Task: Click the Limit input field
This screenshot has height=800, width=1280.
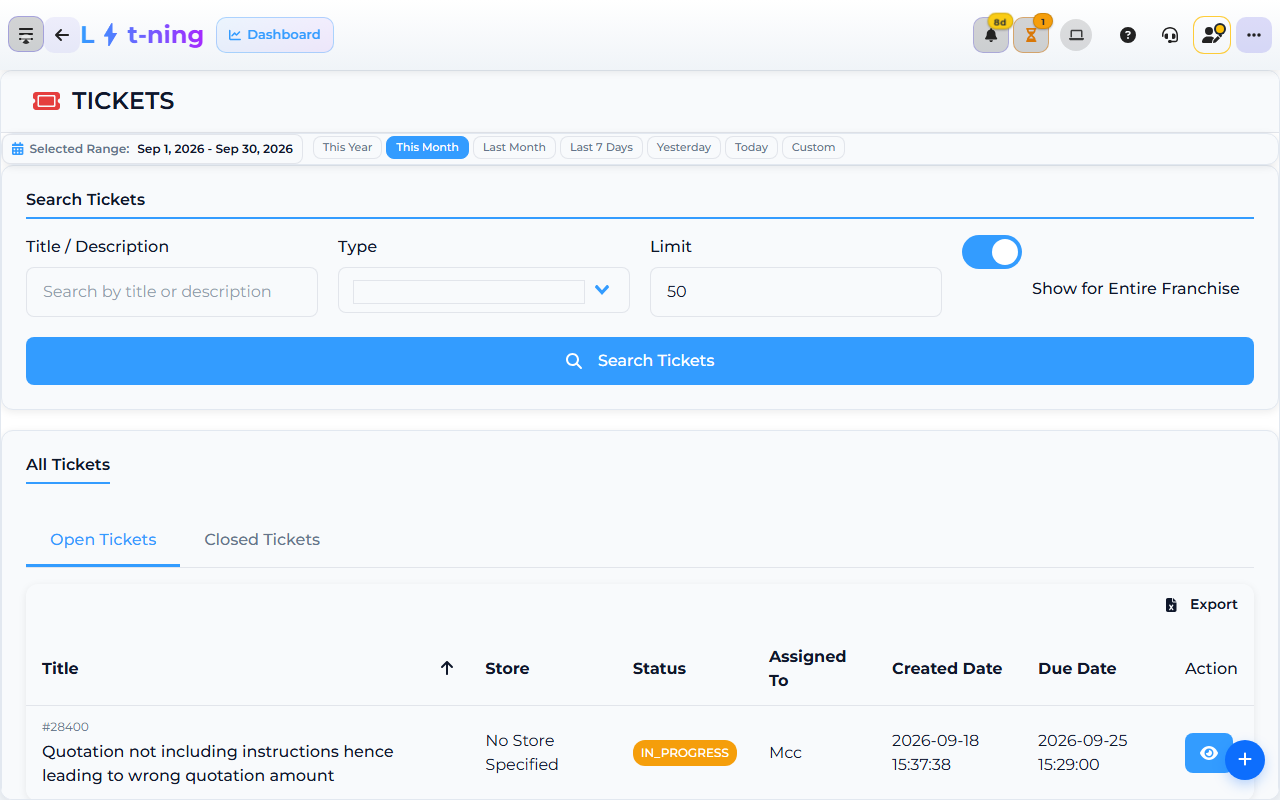Action: 796,292
